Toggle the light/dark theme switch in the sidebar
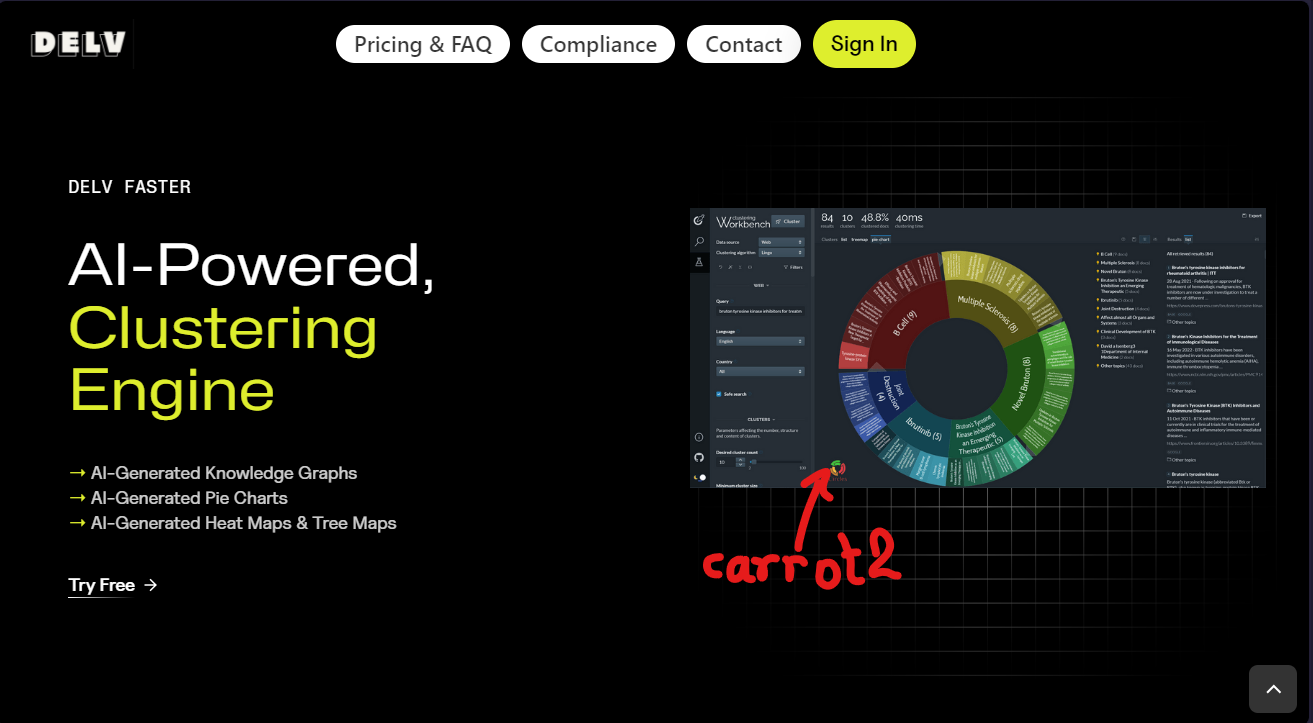1313x723 pixels. (x=699, y=477)
